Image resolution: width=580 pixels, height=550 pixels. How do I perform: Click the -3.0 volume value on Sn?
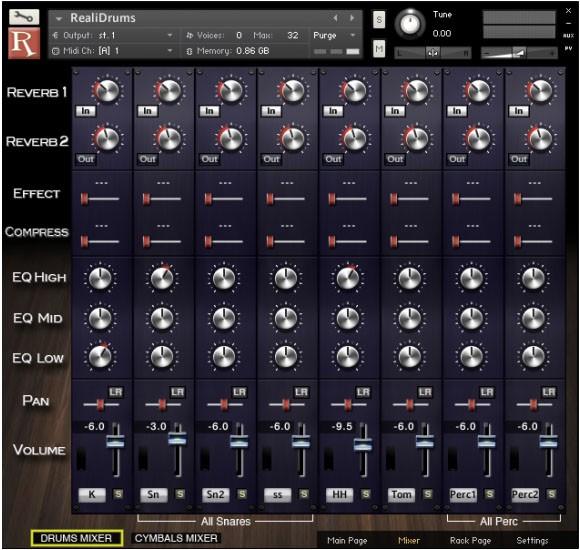pos(156,427)
